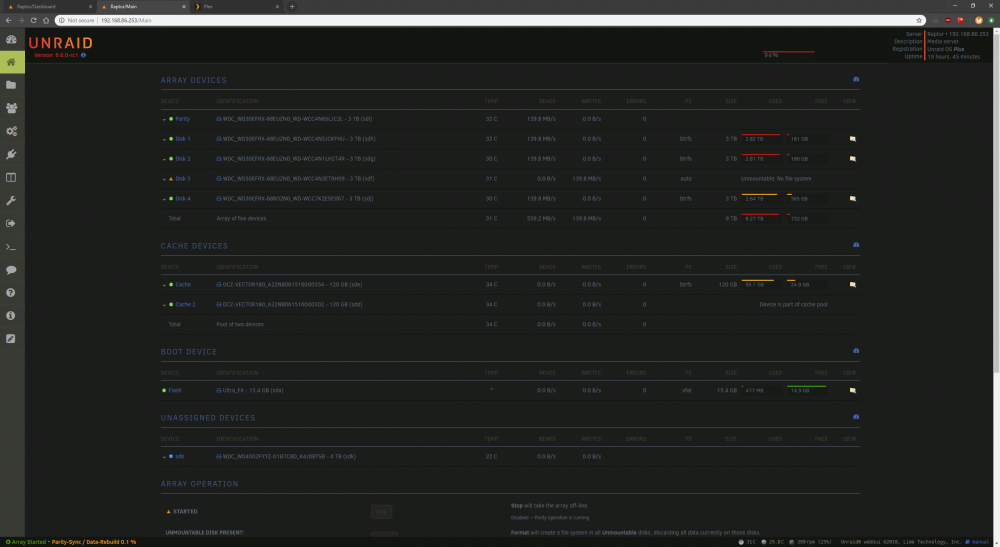
Task: Click the Flash free space bar
Action: (x=807, y=390)
